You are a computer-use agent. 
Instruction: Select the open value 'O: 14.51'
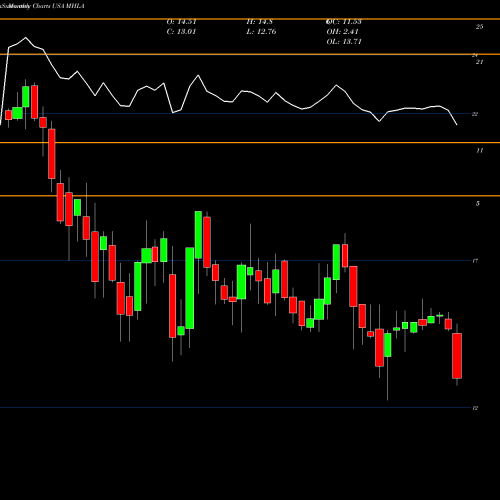tap(181, 22)
